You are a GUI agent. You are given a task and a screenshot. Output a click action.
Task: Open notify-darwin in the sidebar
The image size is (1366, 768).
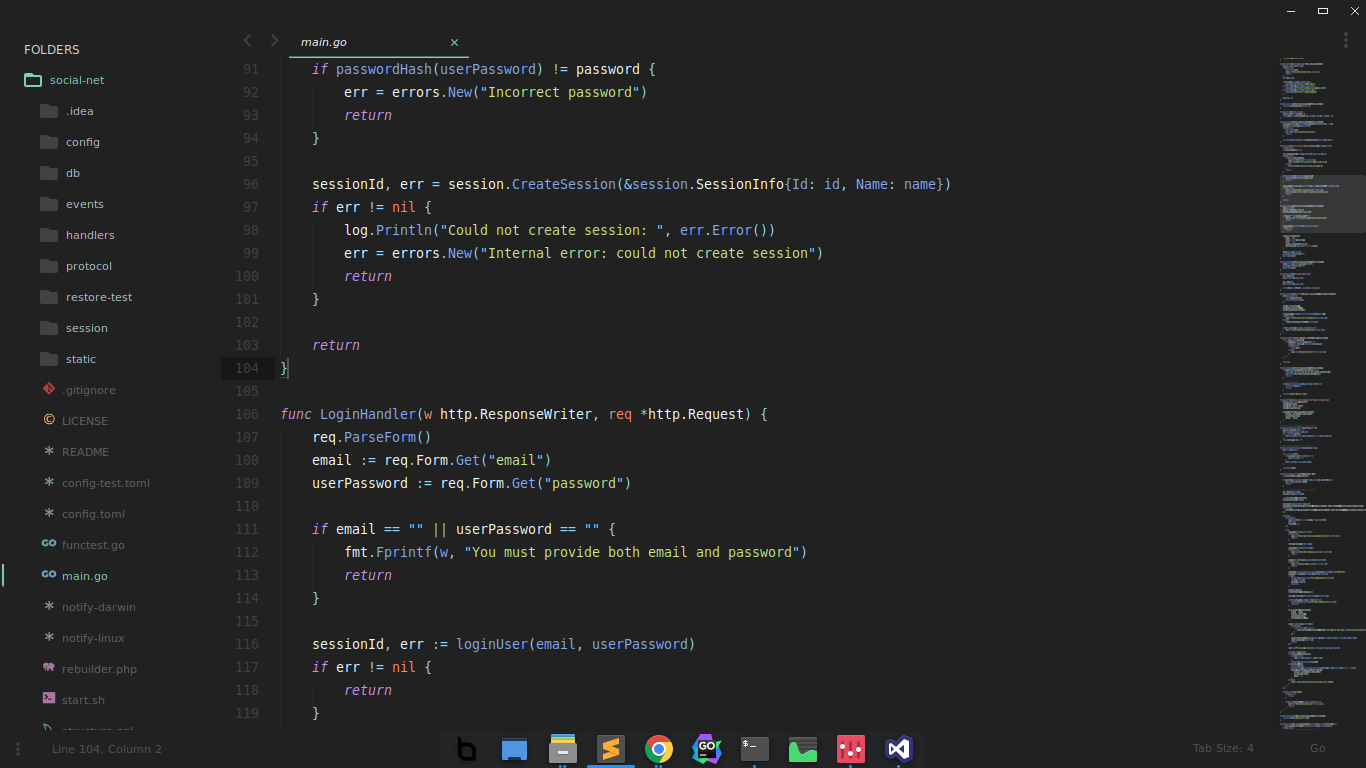click(x=99, y=607)
